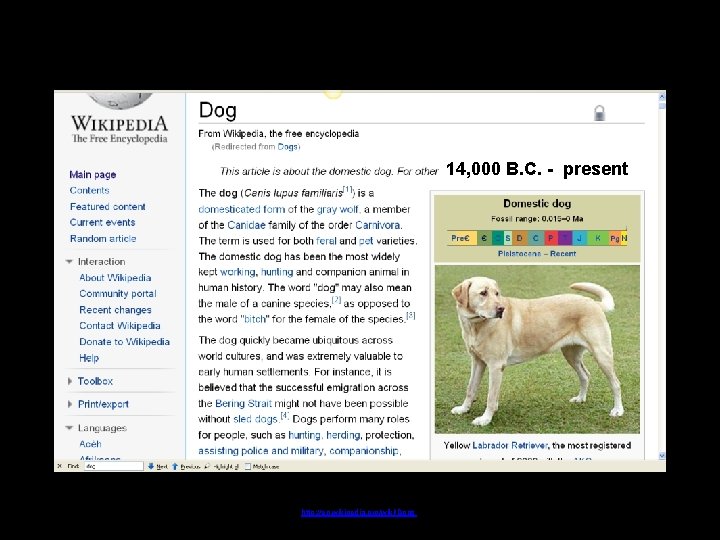Open Recent changes link
The width and height of the screenshot is (720, 540).
click(115, 310)
